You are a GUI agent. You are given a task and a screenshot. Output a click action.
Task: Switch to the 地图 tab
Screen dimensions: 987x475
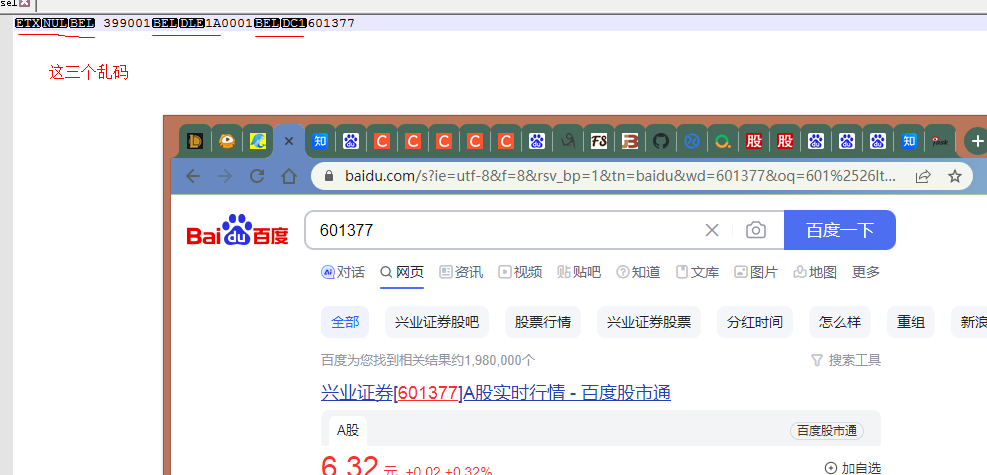[x=815, y=272]
